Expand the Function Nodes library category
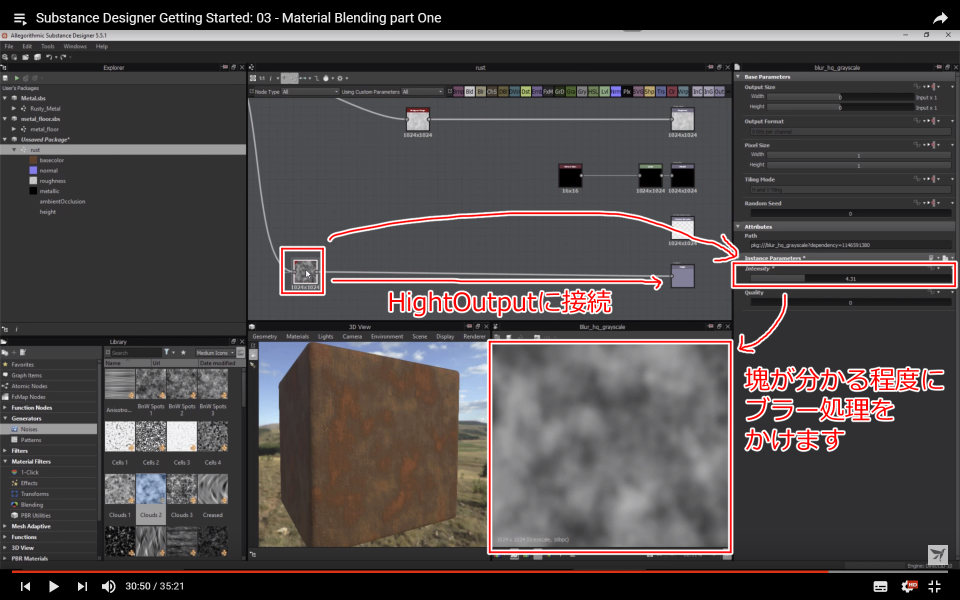 (x=6, y=408)
